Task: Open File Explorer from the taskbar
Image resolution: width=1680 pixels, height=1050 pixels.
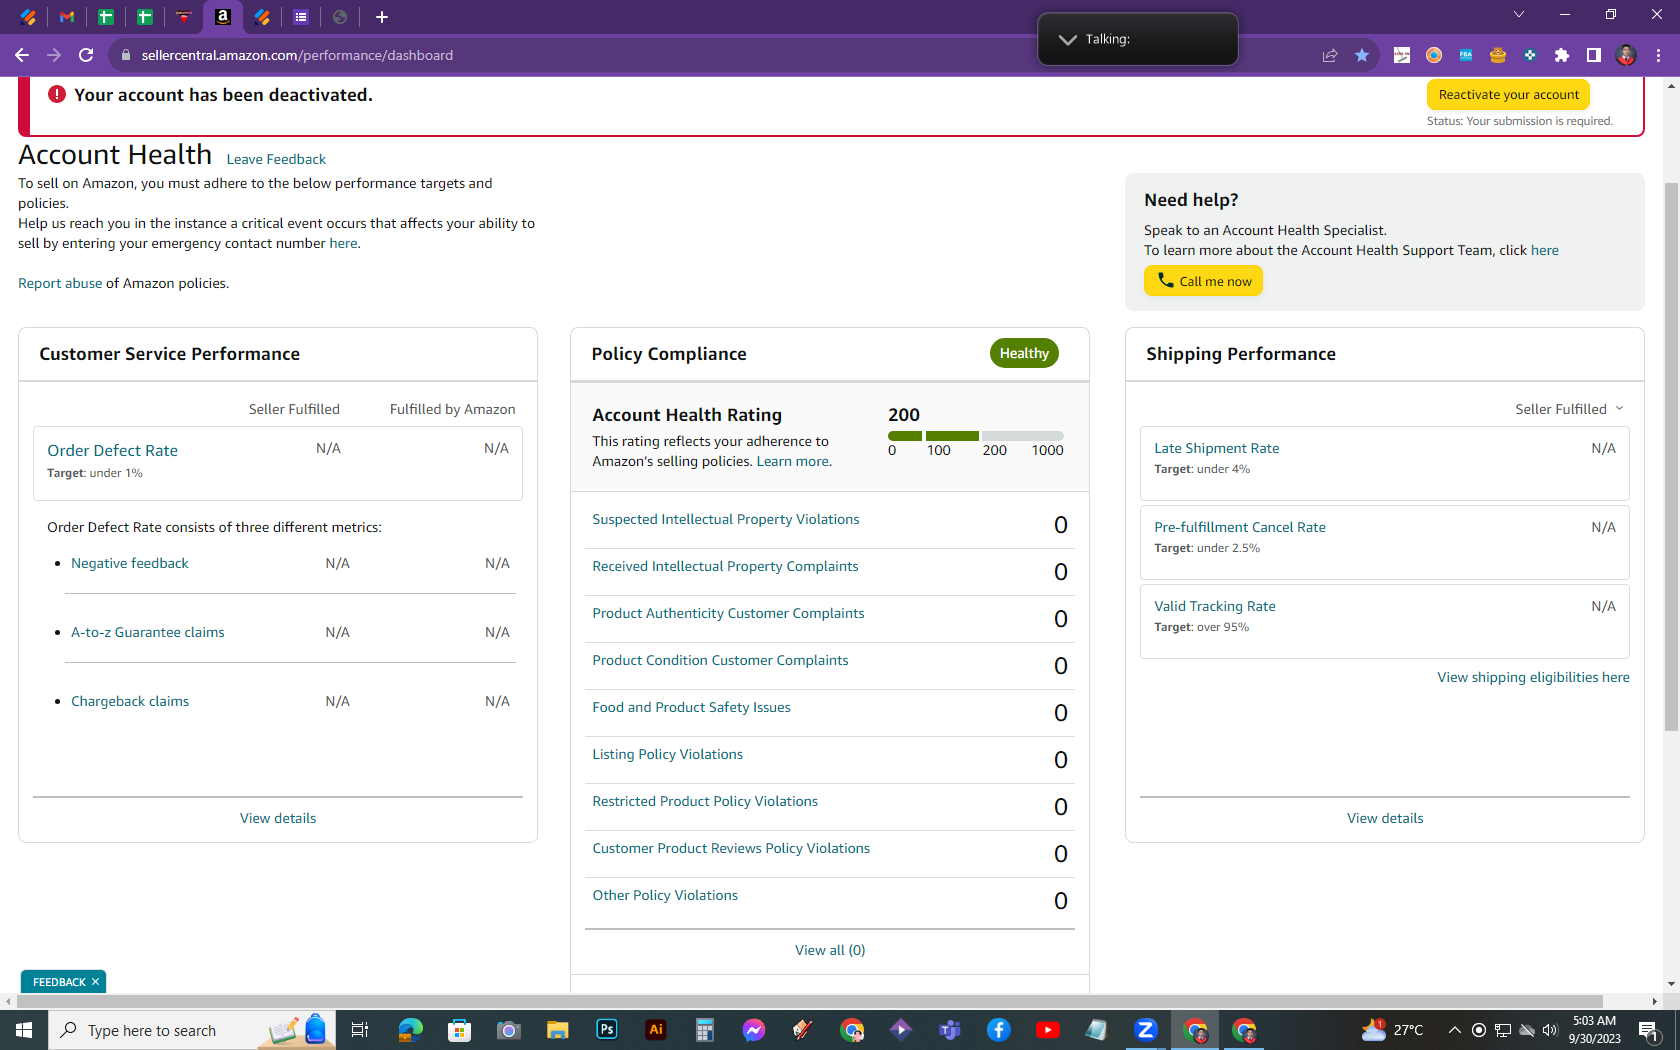Action: click(x=558, y=1030)
